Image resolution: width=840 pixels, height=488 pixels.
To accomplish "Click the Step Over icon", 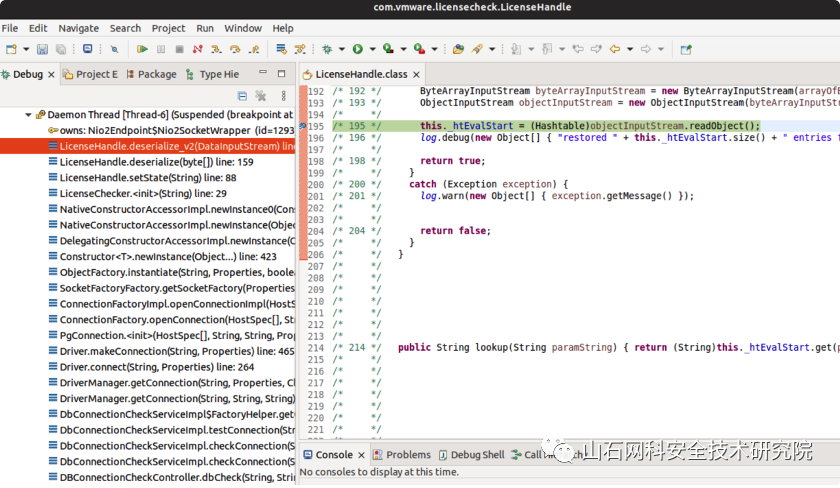I will point(235,49).
